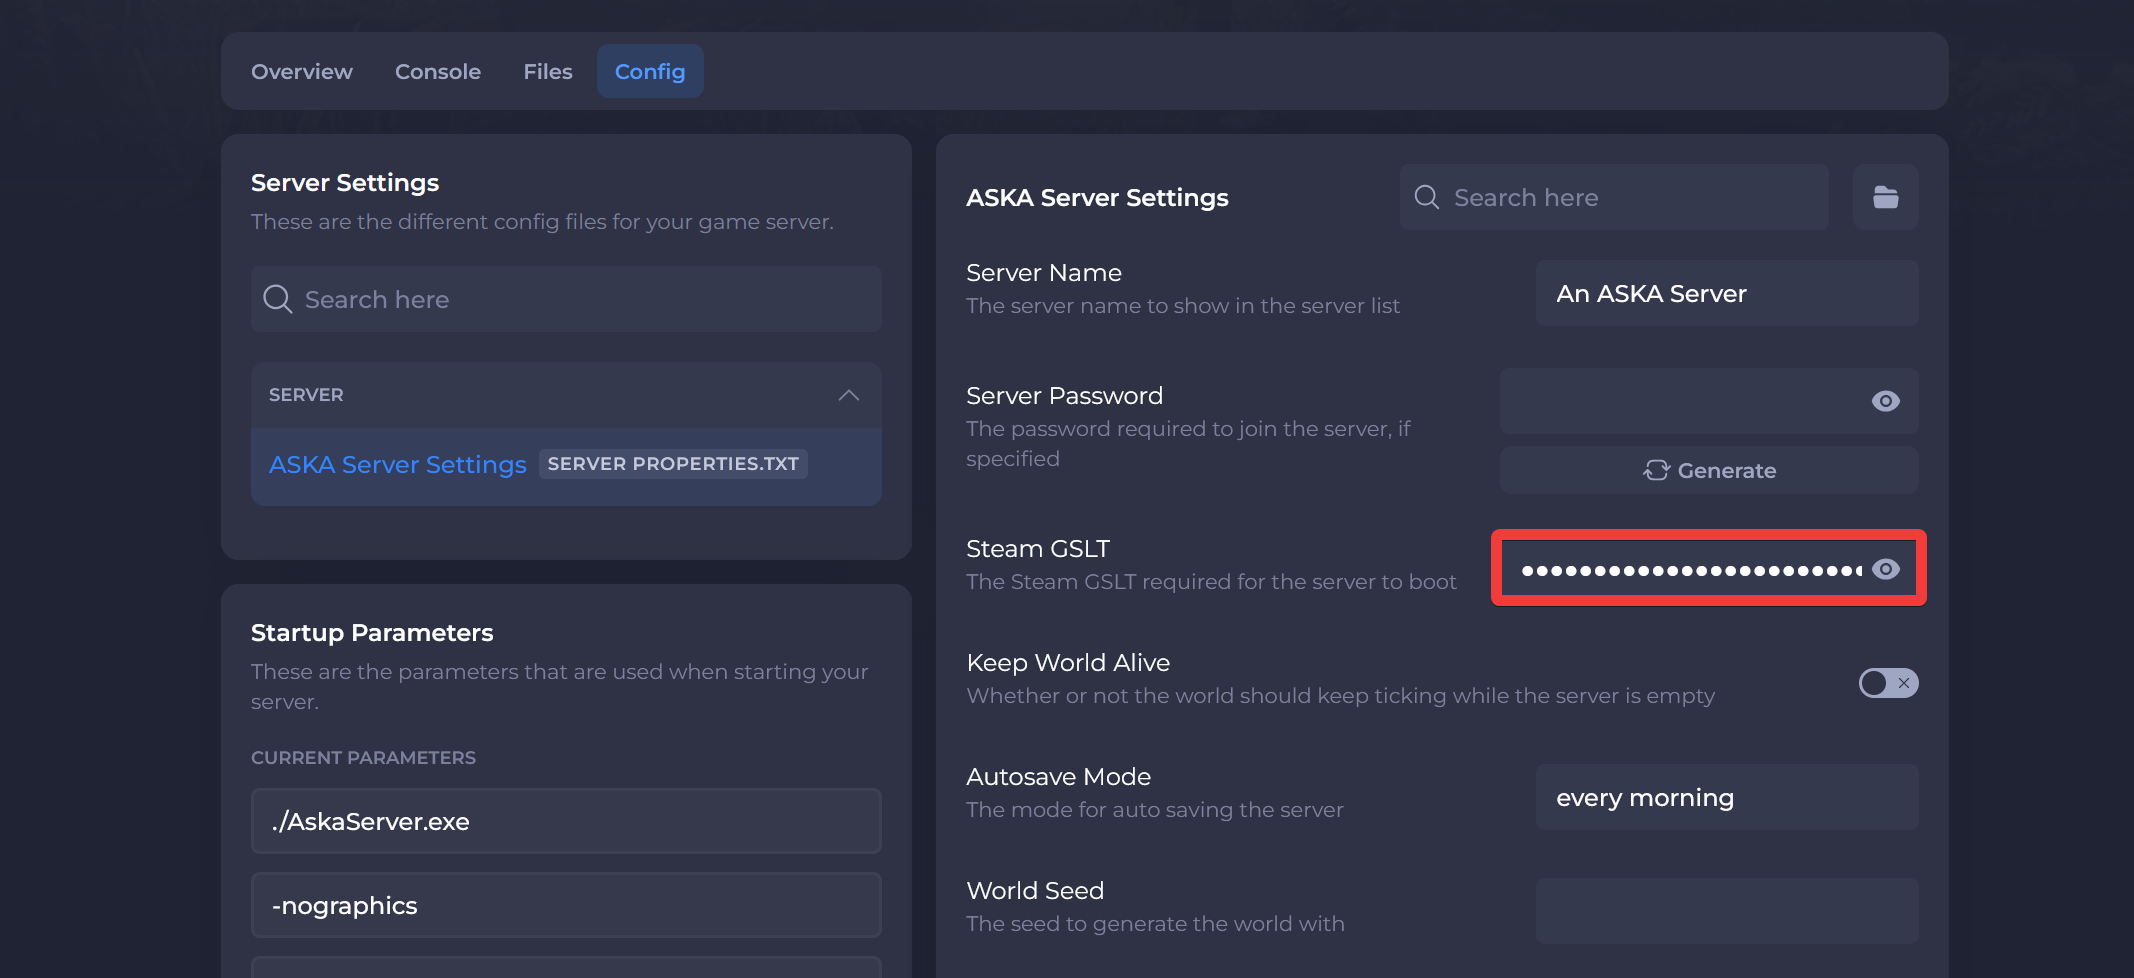The image size is (2134, 978).
Task: Edit the ./AskaServer.exe parameter field
Action: 566,821
